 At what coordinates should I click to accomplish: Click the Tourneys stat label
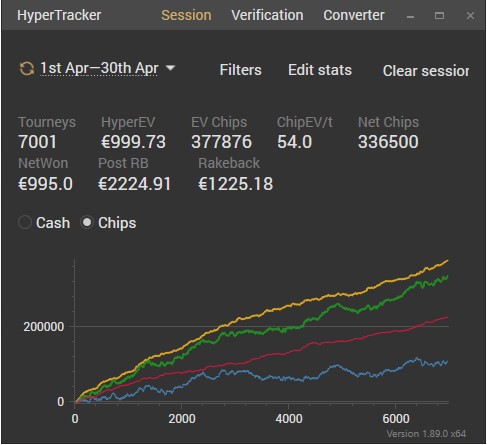pyautogui.click(x=47, y=122)
